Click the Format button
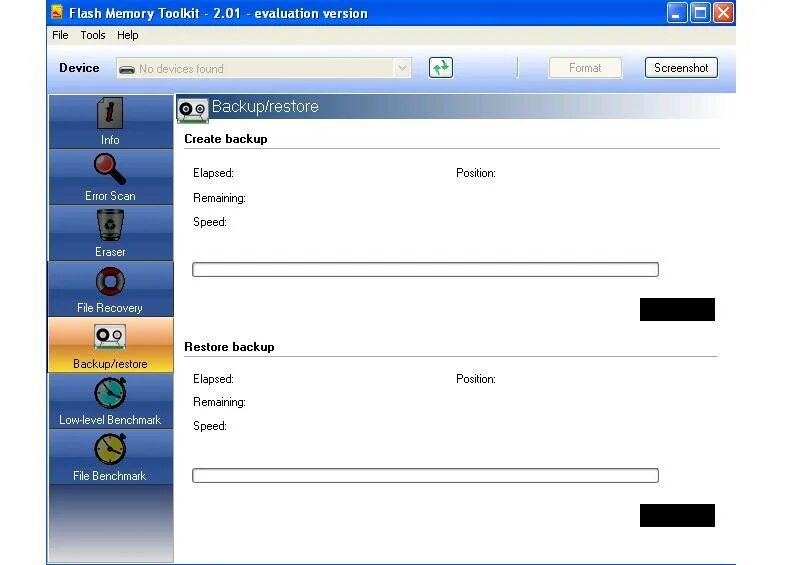Image resolution: width=800 pixels, height=565 pixels. (x=585, y=68)
